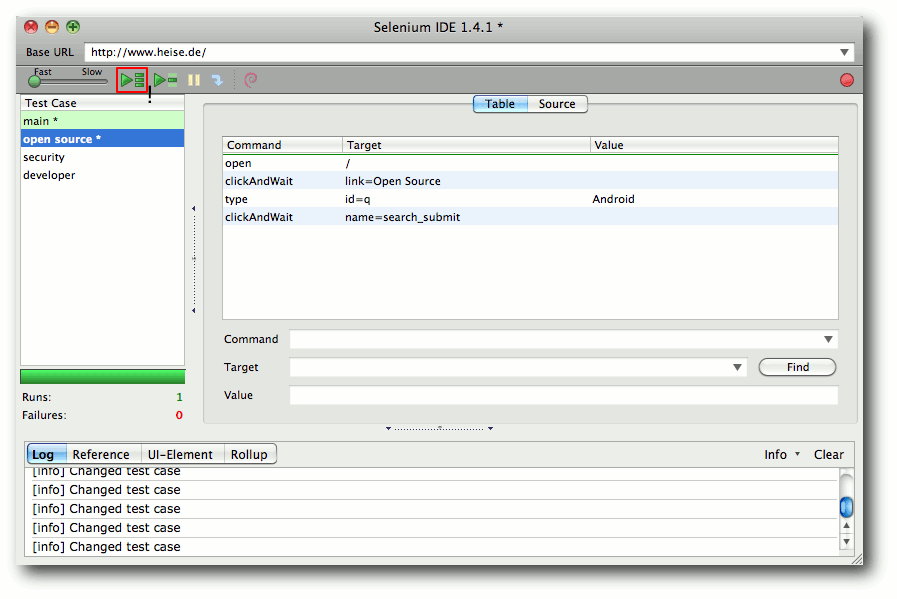Screen dimensions: 897x599
Task: Pause test execution
Action: pyautogui.click(x=194, y=80)
